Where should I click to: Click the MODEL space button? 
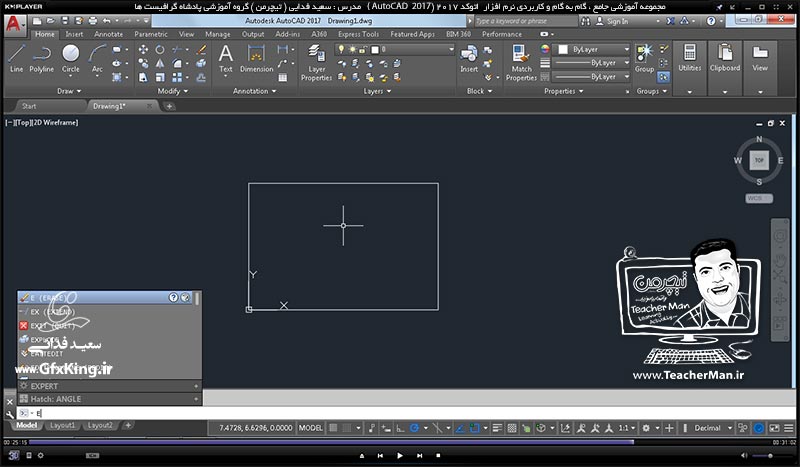coord(310,428)
